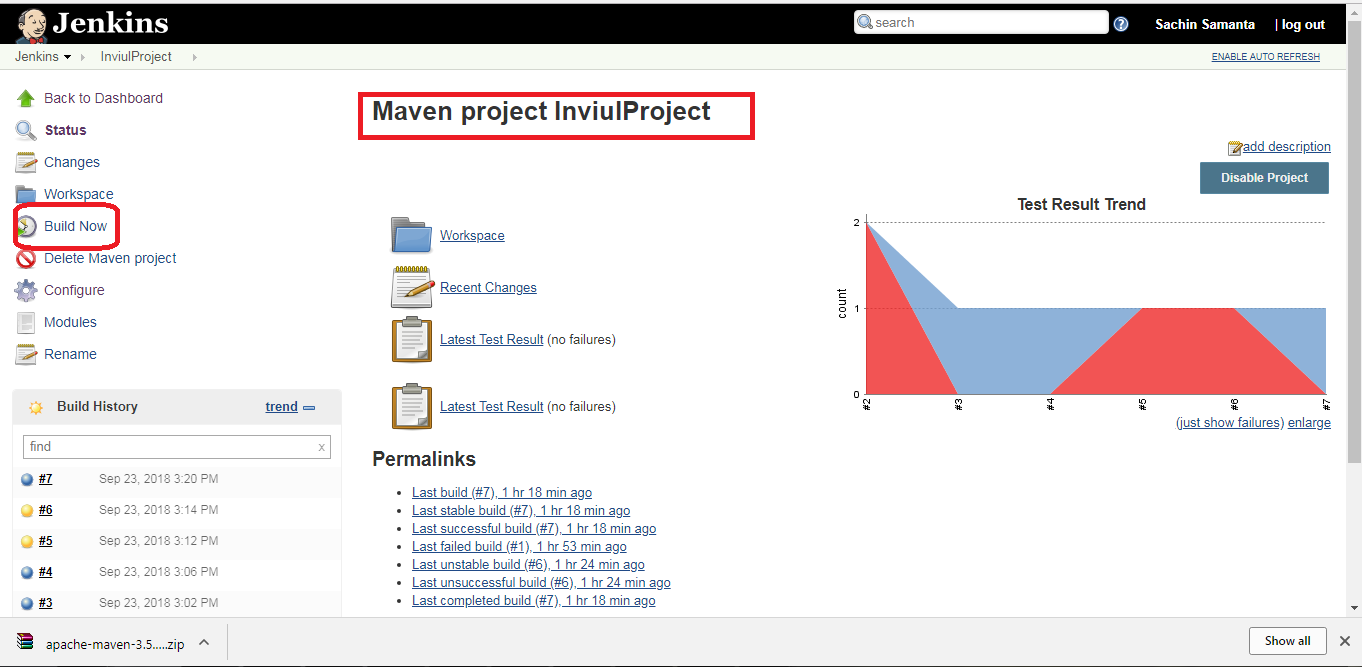
Task: Click the Configure gear icon
Action: pyautogui.click(x=26, y=290)
